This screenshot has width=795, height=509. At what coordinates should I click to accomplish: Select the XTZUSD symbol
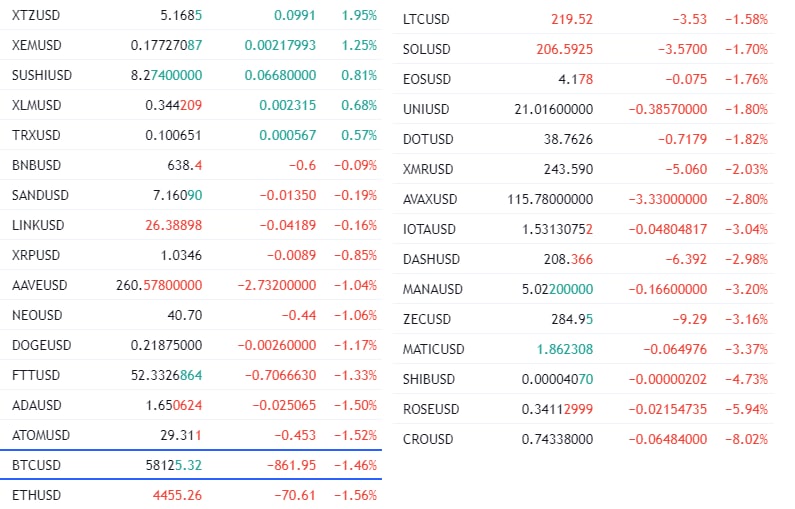(36, 15)
